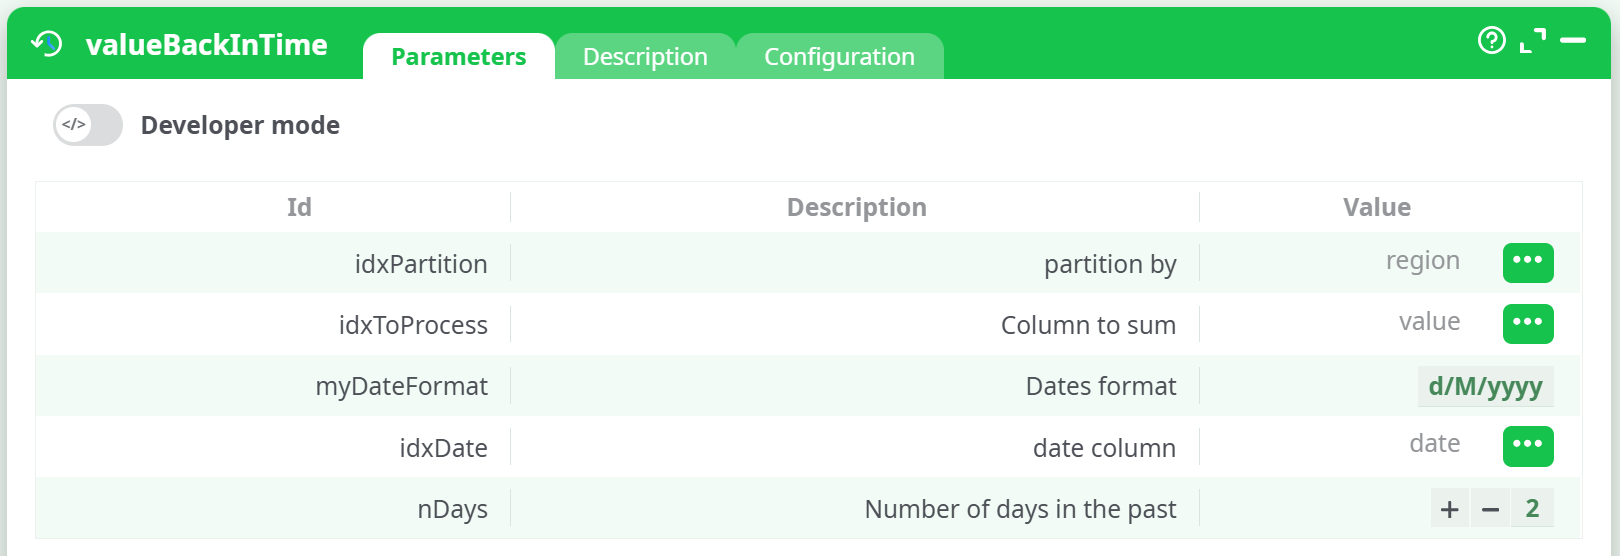Open column picker for idxPartition

point(1527,263)
